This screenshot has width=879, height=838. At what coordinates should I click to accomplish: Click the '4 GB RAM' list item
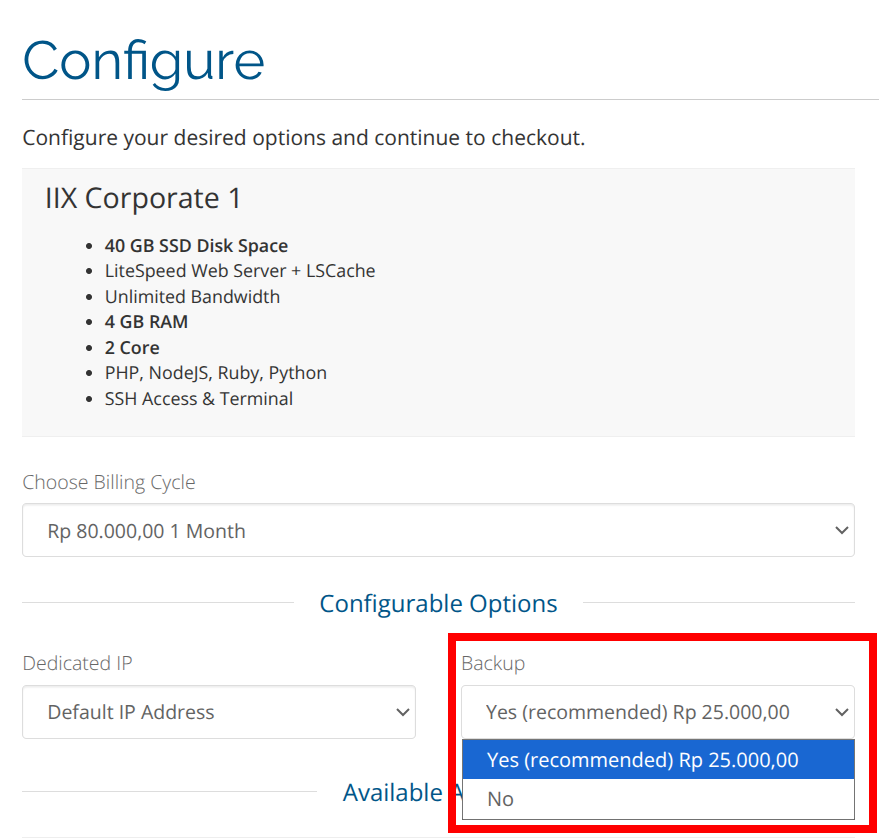146,322
